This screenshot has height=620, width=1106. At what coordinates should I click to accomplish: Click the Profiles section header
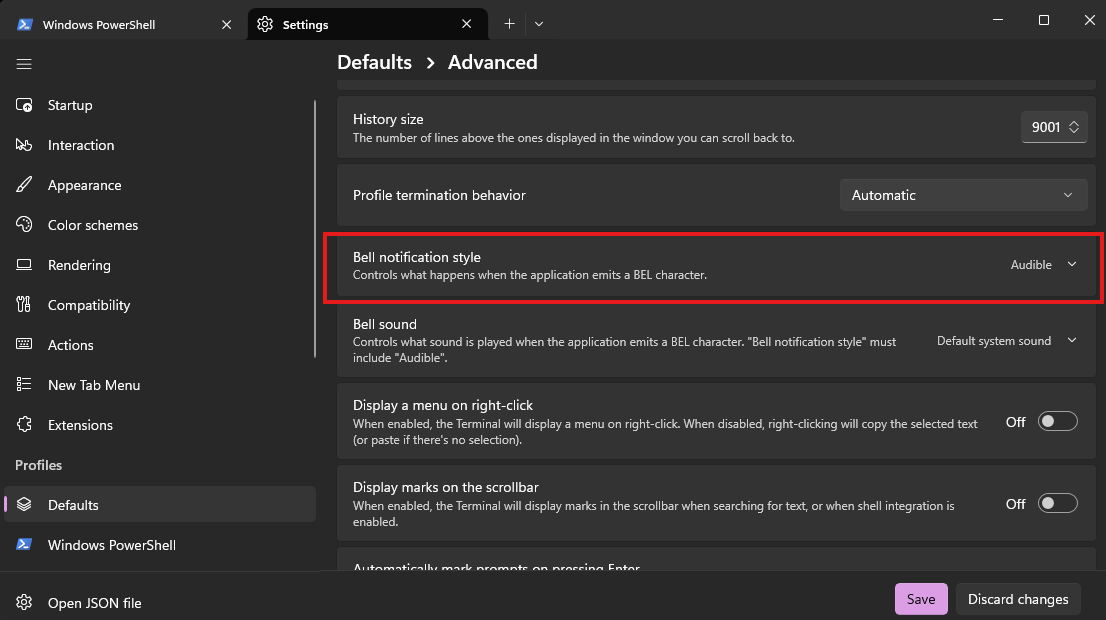pyautogui.click(x=39, y=465)
